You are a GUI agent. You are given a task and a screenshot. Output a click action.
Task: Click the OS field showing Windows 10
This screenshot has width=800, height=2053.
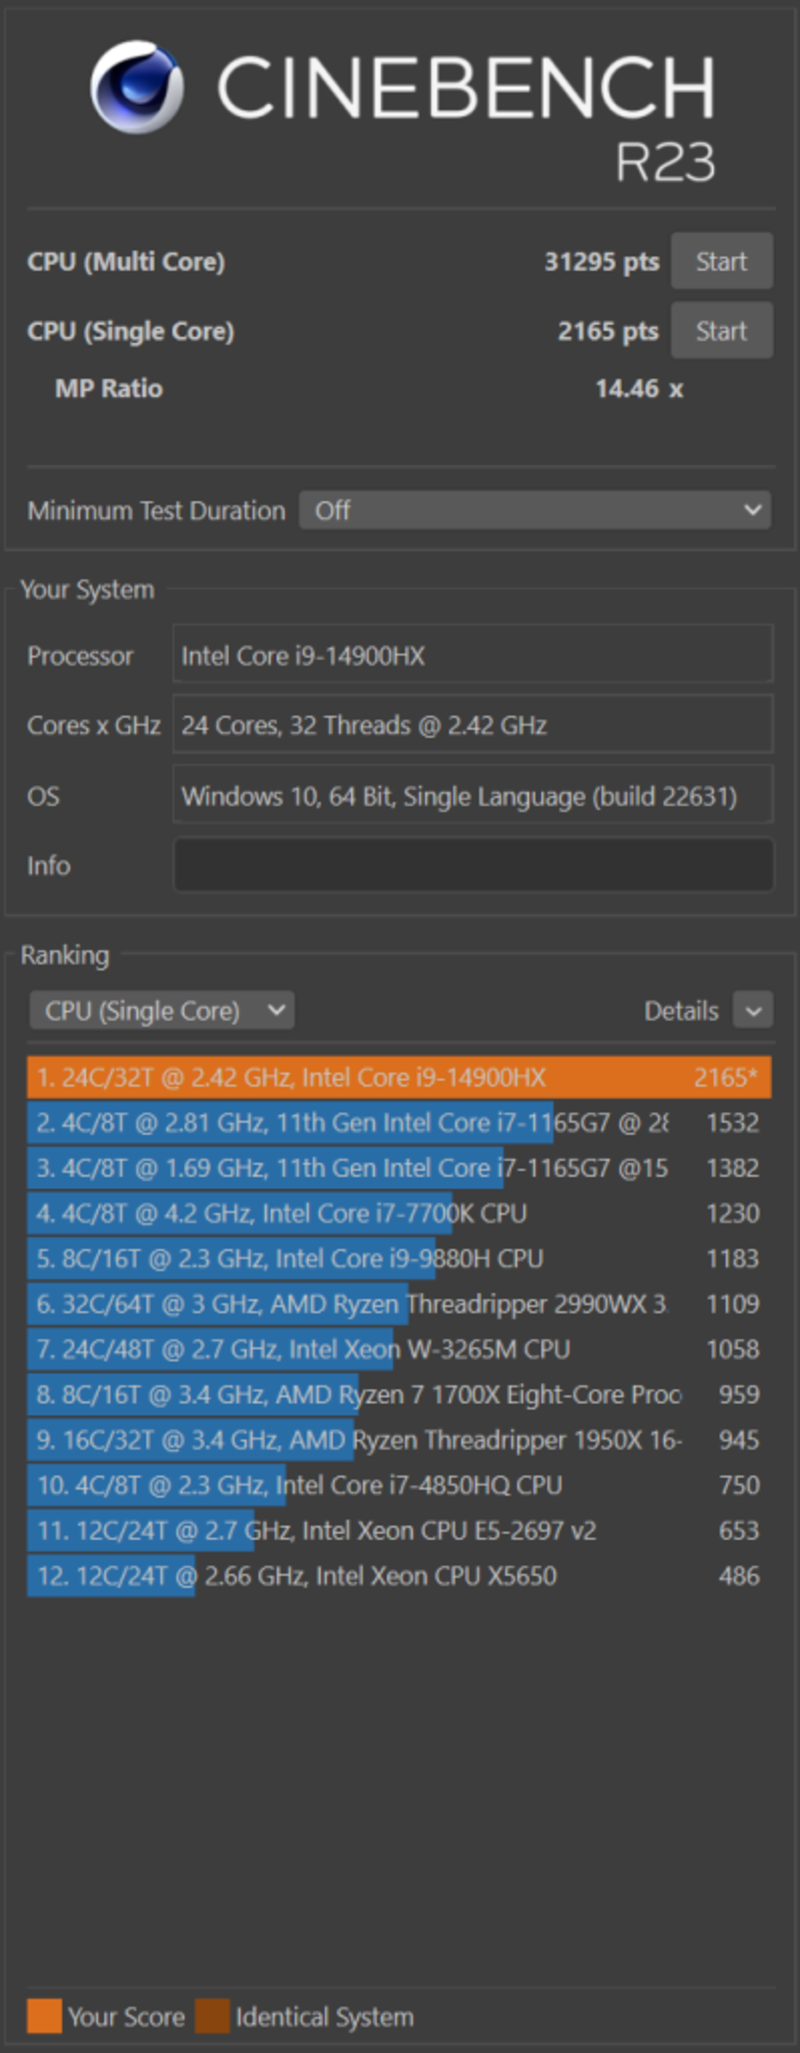[472, 796]
